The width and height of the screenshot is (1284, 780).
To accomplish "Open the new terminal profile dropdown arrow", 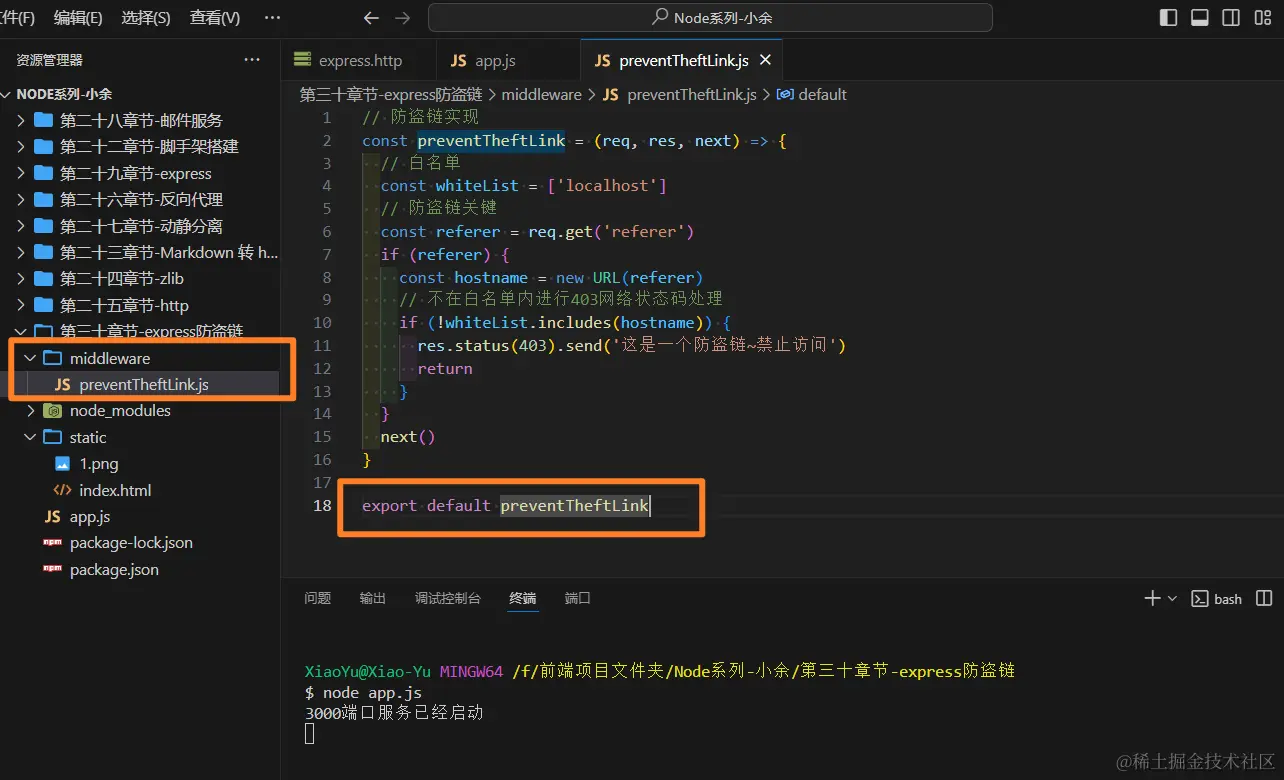I will click(x=1171, y=598).
